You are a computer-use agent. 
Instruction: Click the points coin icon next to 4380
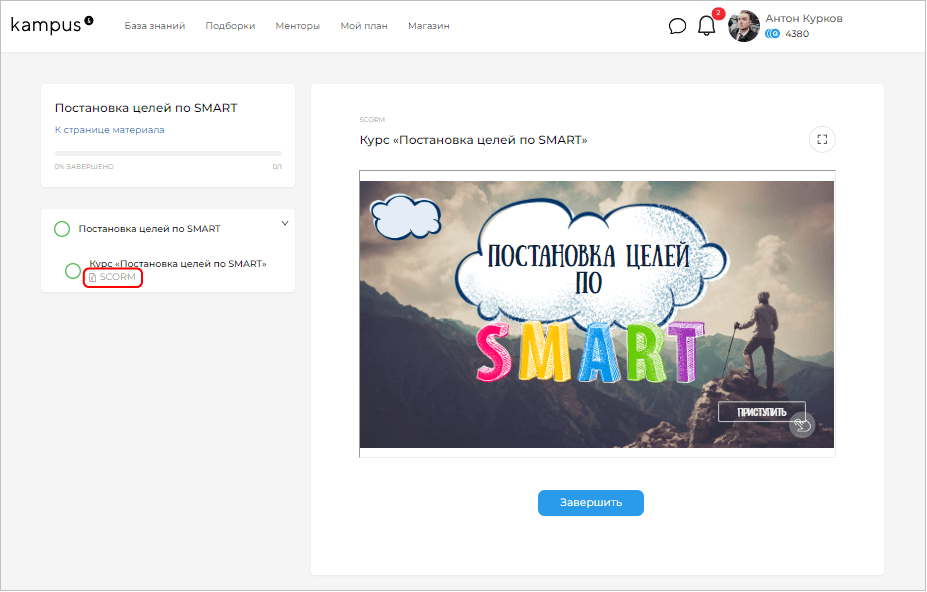coord(772,34)
